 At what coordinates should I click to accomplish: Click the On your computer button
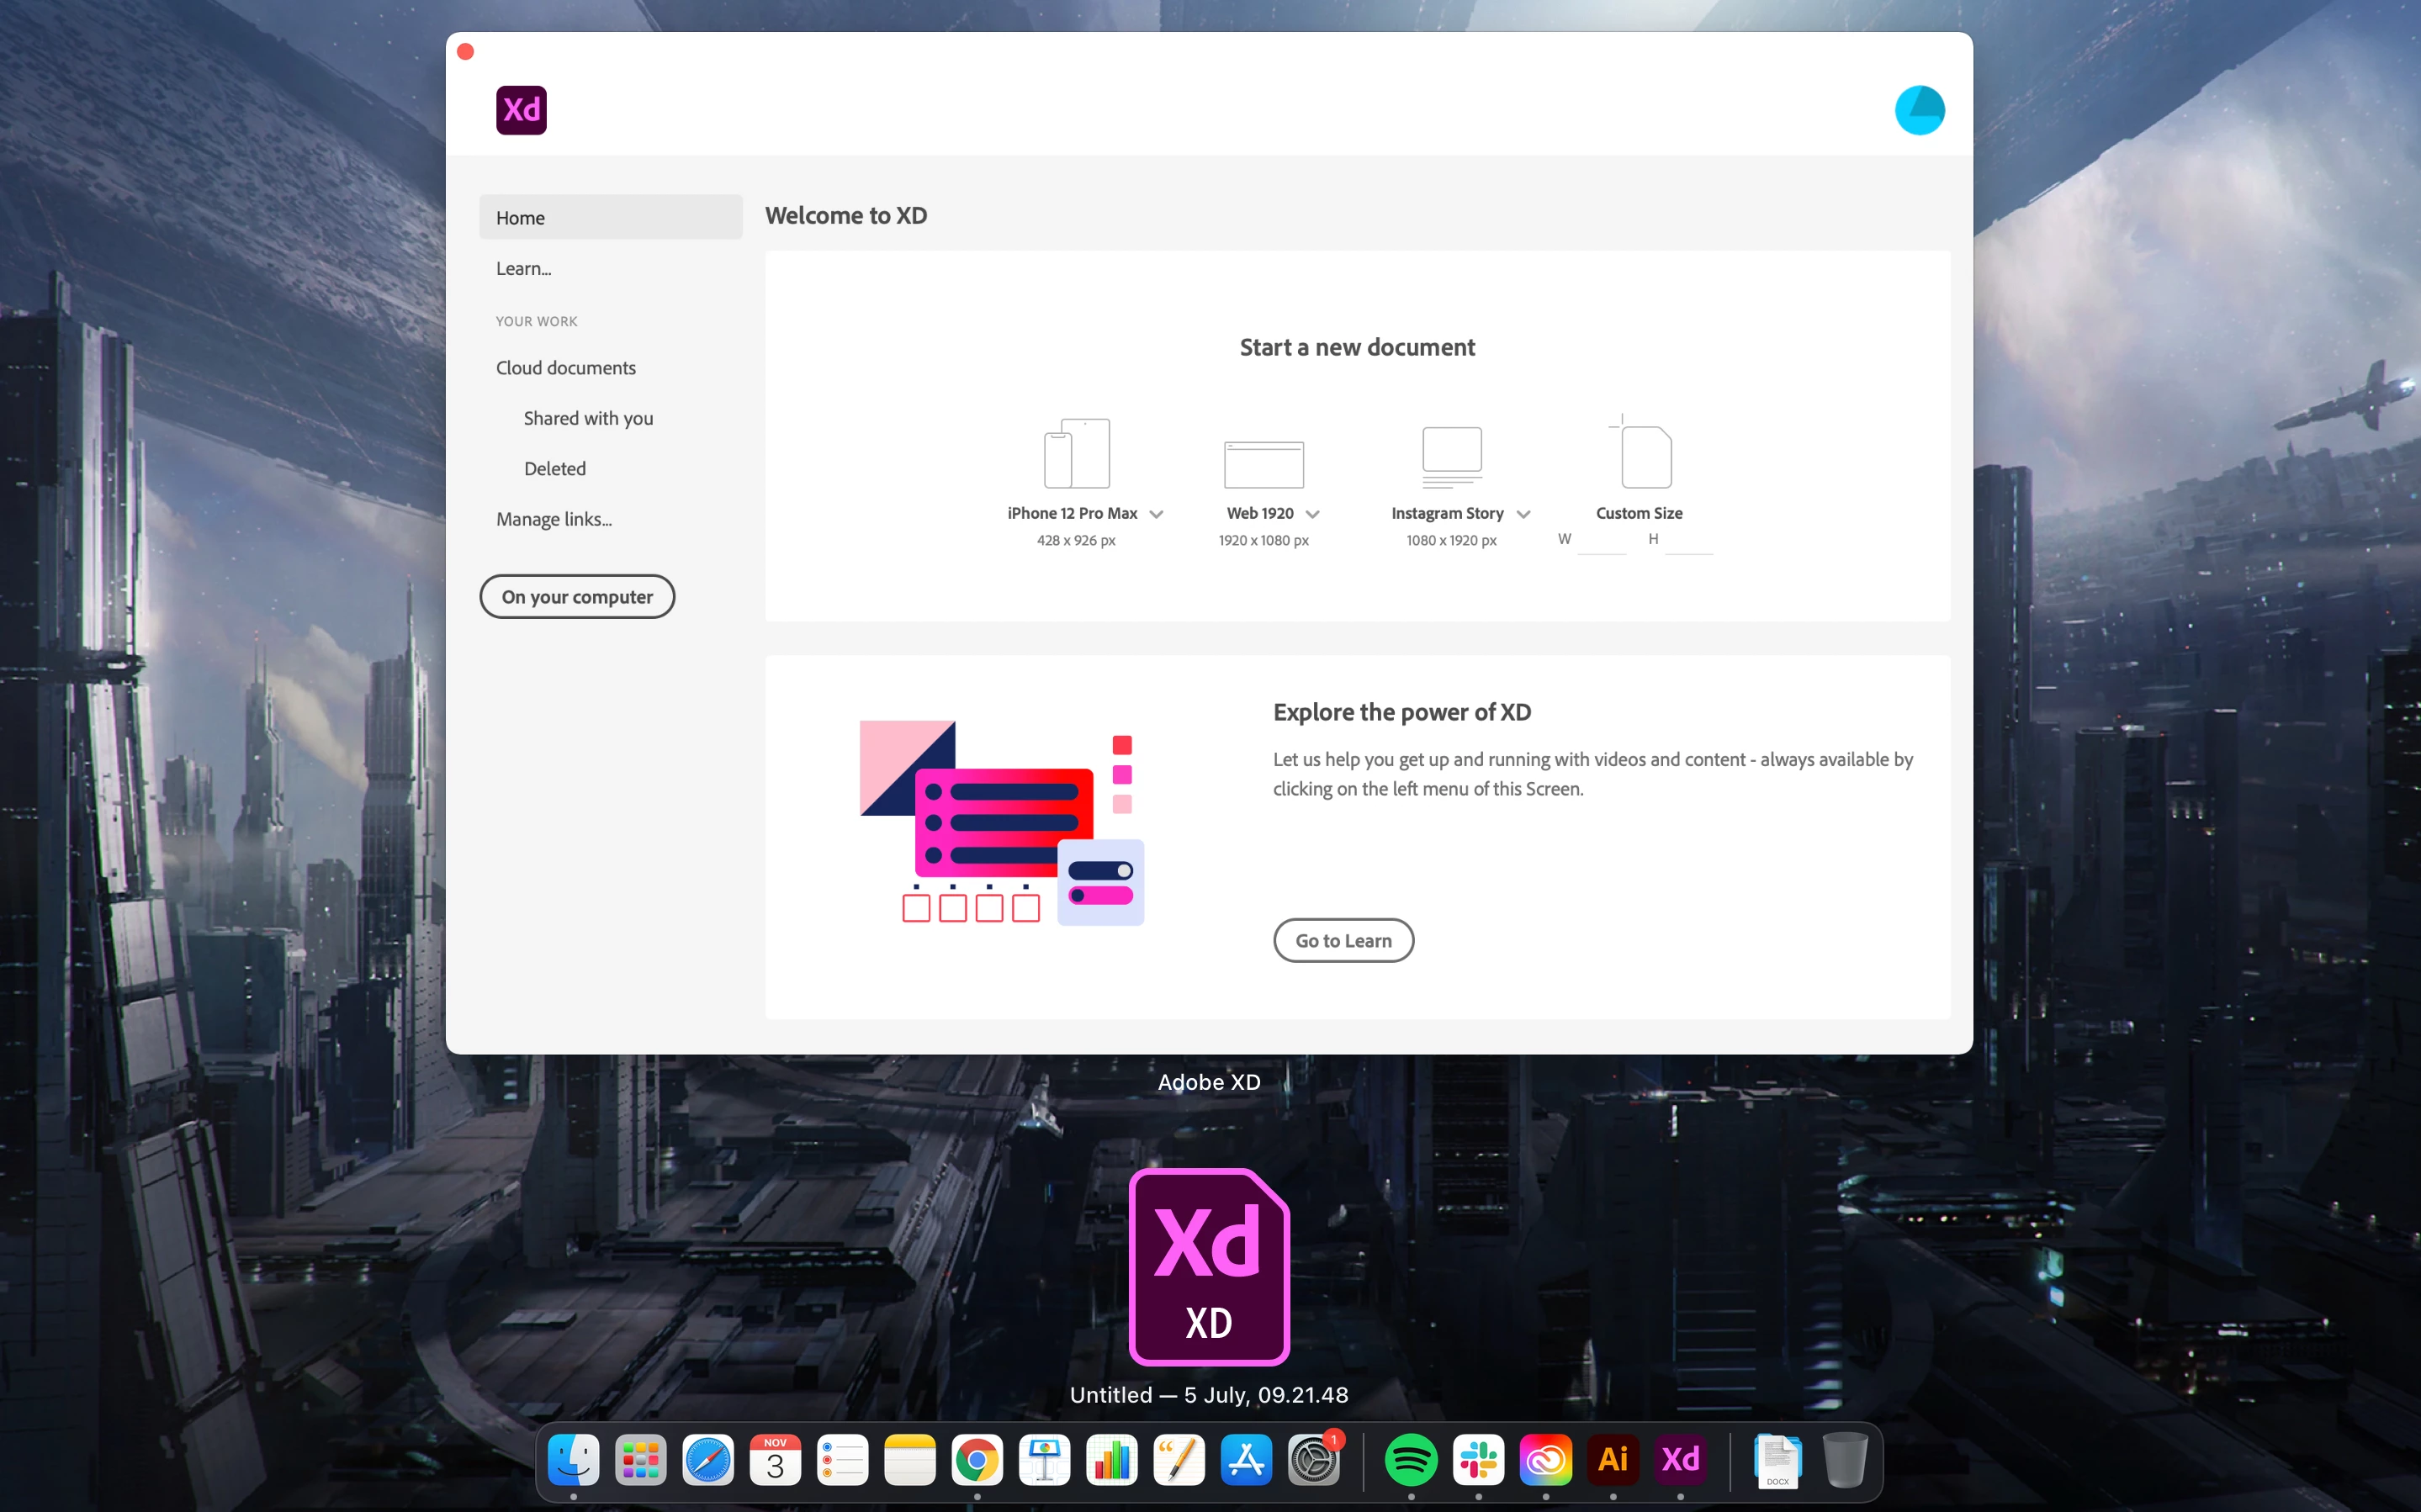(577, 597)
